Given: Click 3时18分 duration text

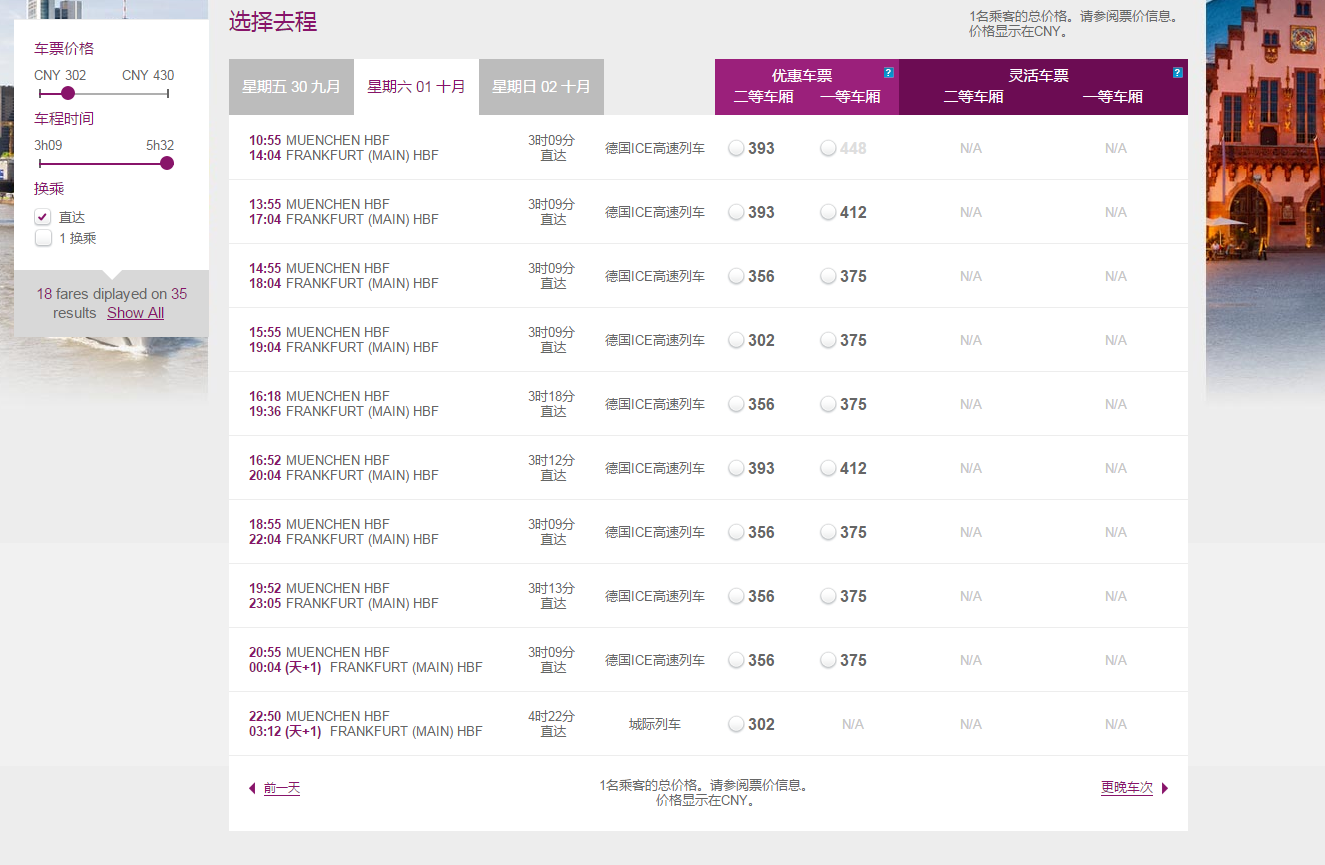Looking at the screenshot, I should click(x=552, y=396).
